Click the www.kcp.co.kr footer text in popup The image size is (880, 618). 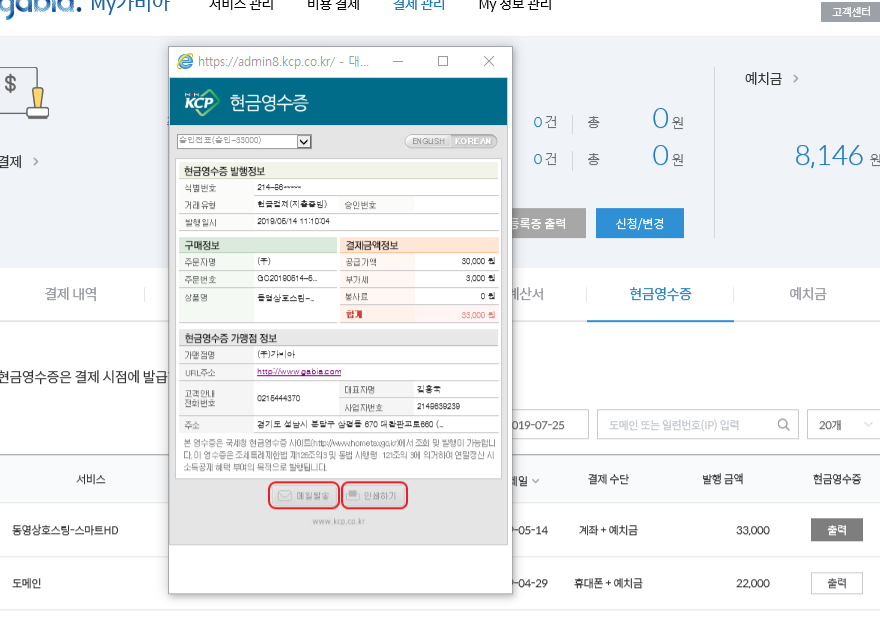338,521
